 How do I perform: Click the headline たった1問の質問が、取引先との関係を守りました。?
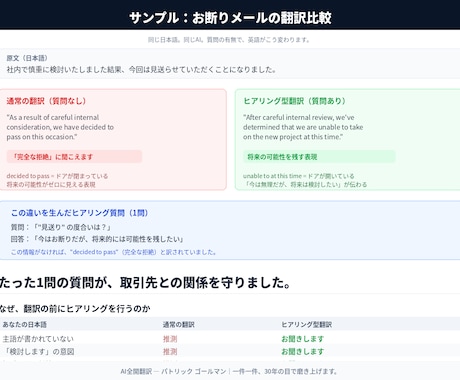point(146,283)
